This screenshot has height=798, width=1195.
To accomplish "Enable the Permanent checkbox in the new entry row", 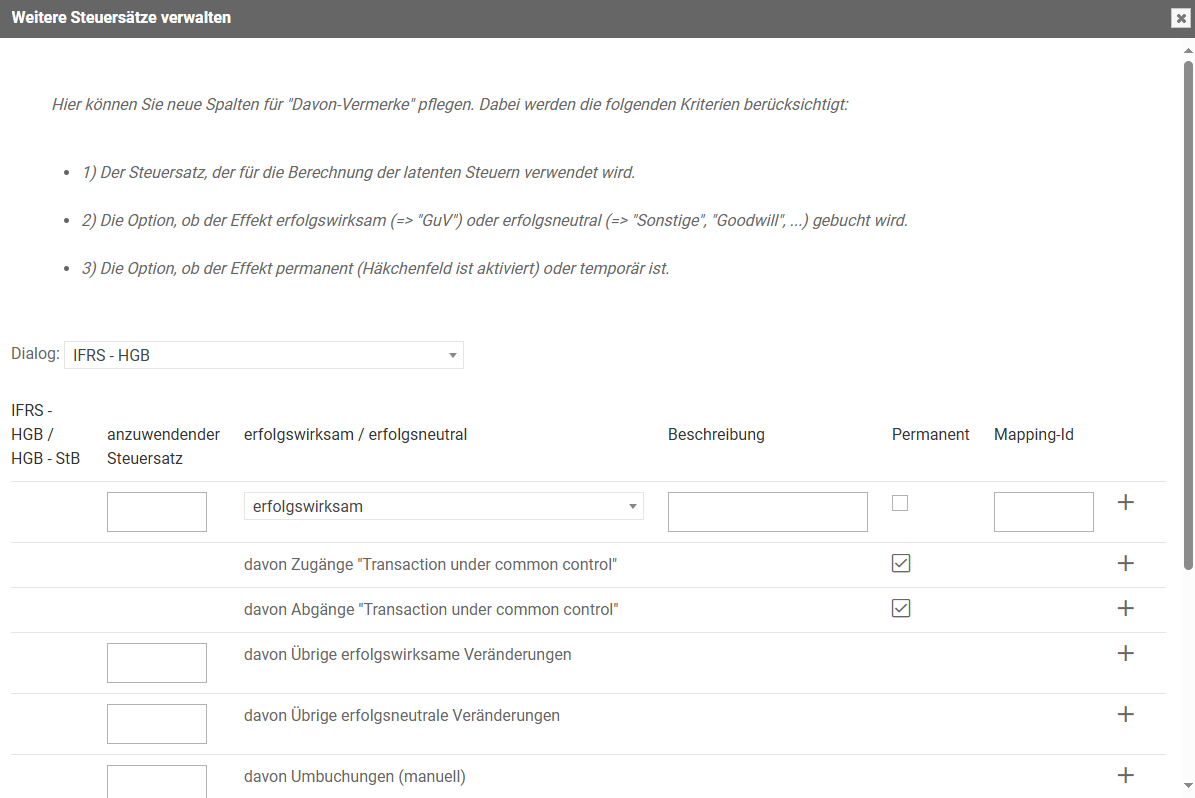I will [x=900, y=503].
